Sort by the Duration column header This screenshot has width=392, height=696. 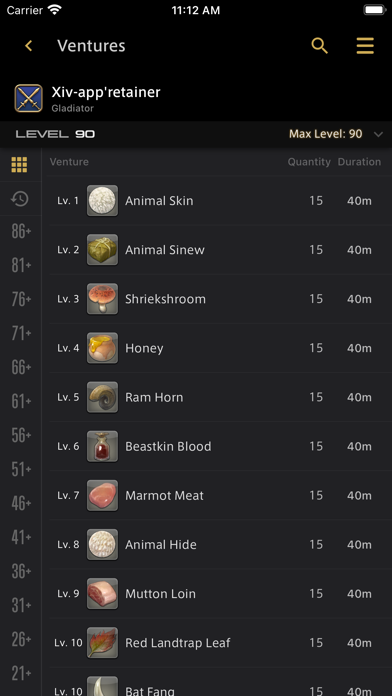pos(359,162)
